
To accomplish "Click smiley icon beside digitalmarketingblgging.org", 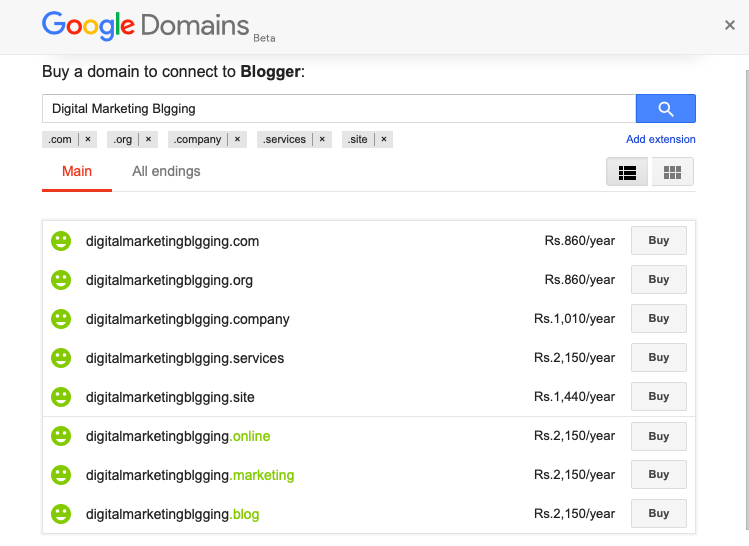I will (61, 280).
